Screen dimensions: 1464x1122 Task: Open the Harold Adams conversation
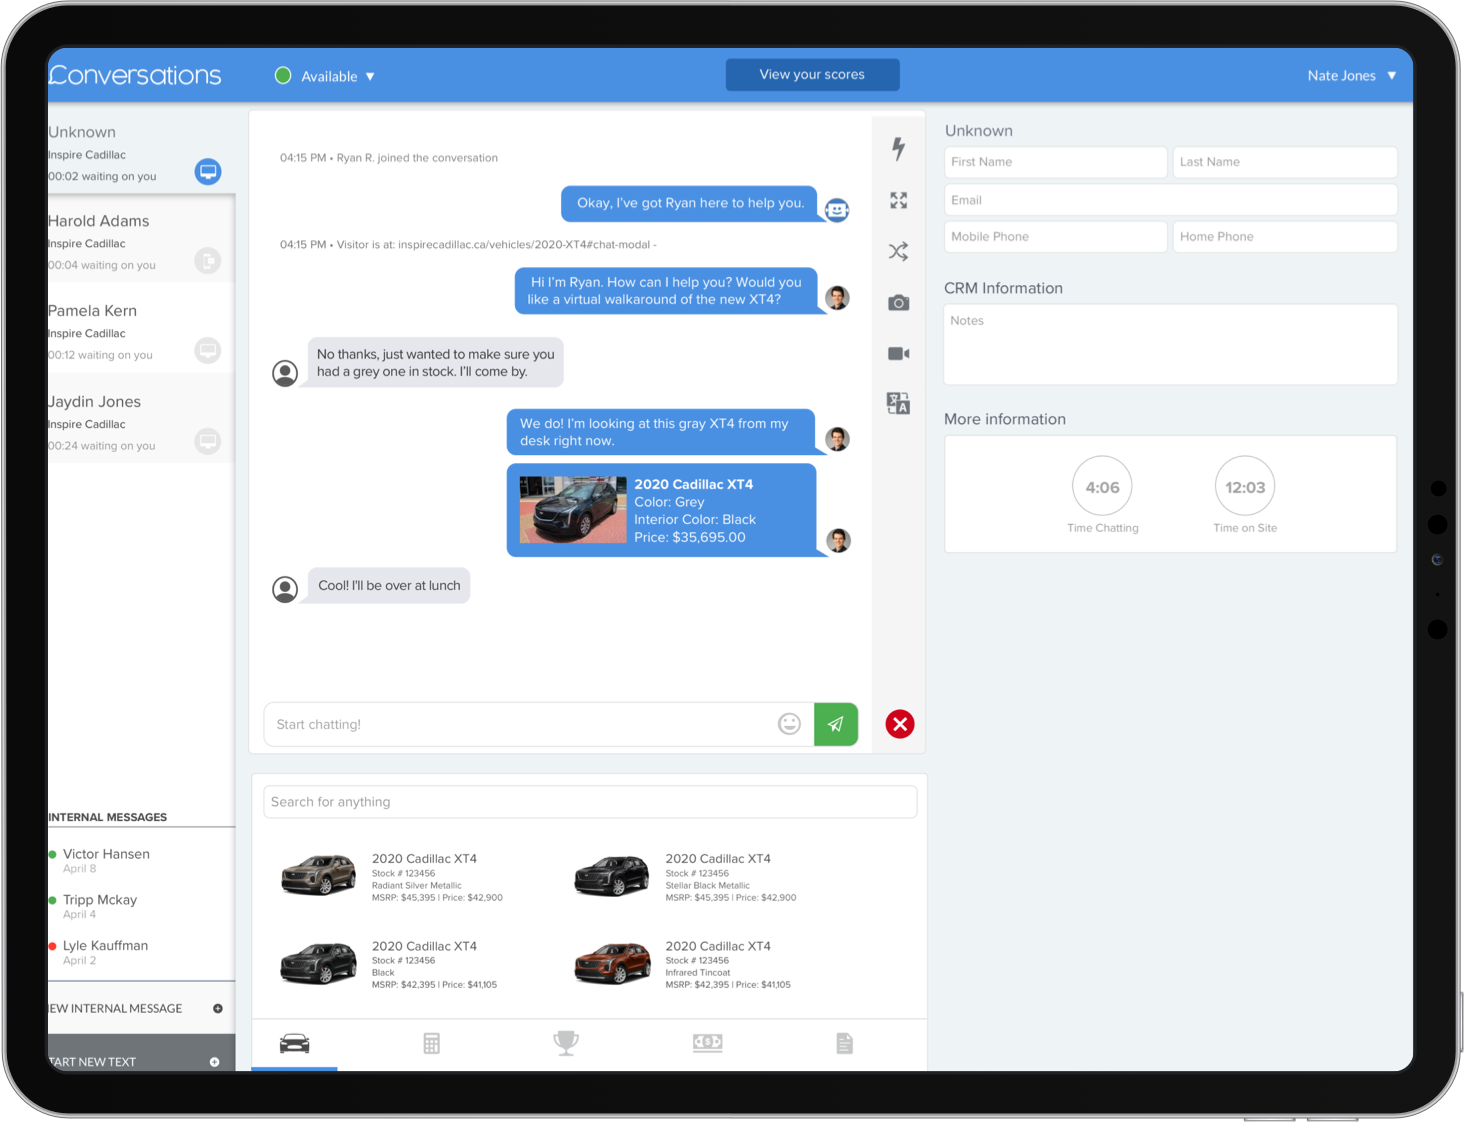click(141, 241)
